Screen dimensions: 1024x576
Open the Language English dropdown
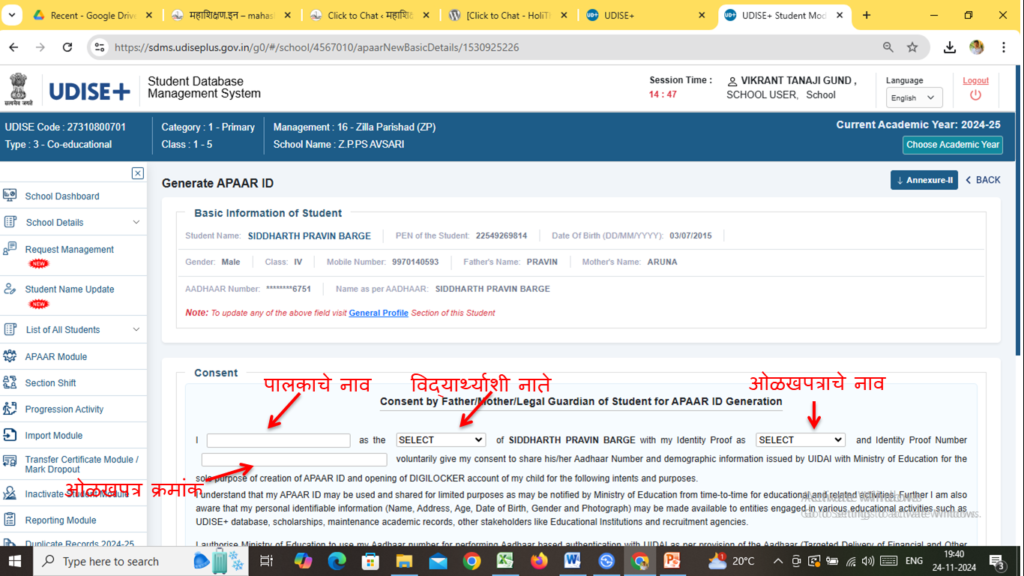914,98
